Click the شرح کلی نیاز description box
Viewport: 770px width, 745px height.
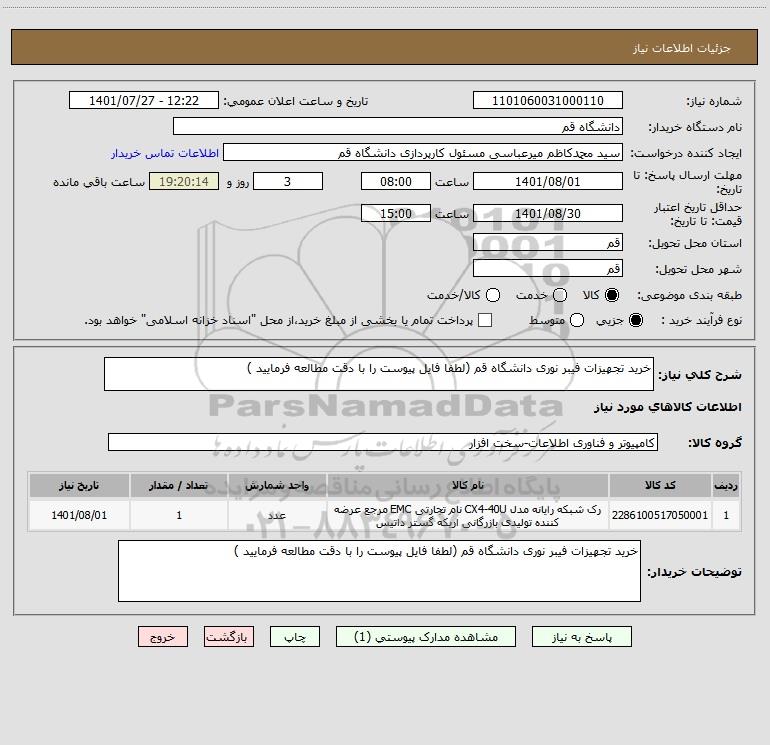(x=379, y=374)
